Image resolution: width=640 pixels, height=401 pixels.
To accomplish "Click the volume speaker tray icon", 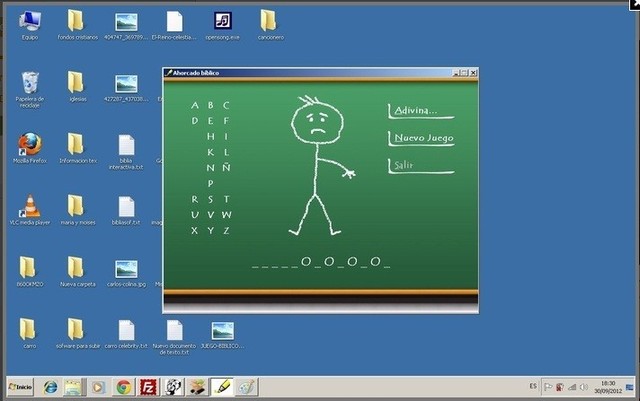I will [584, 387].
